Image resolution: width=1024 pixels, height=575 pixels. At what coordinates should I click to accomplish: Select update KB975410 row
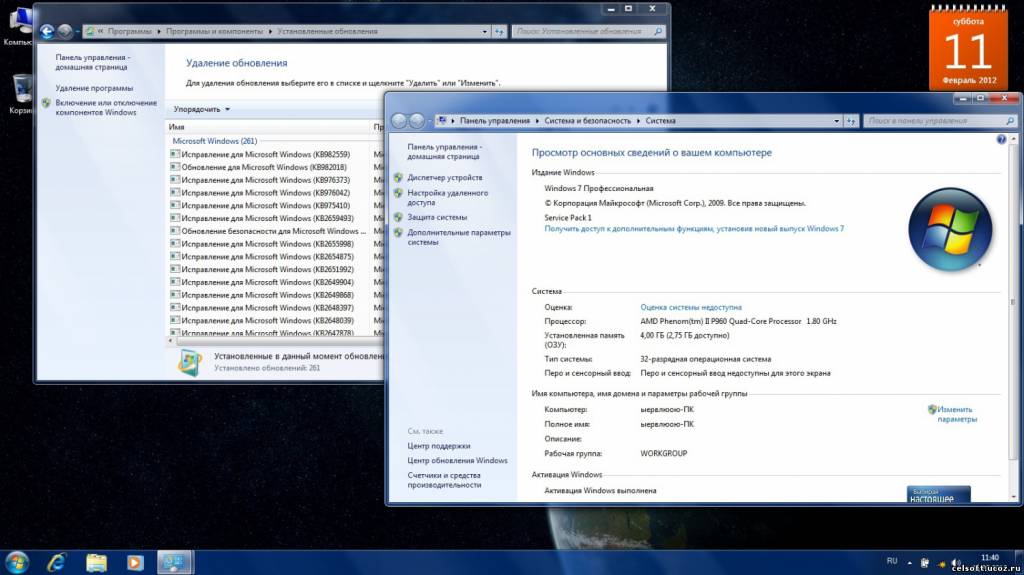click(266, 205)
